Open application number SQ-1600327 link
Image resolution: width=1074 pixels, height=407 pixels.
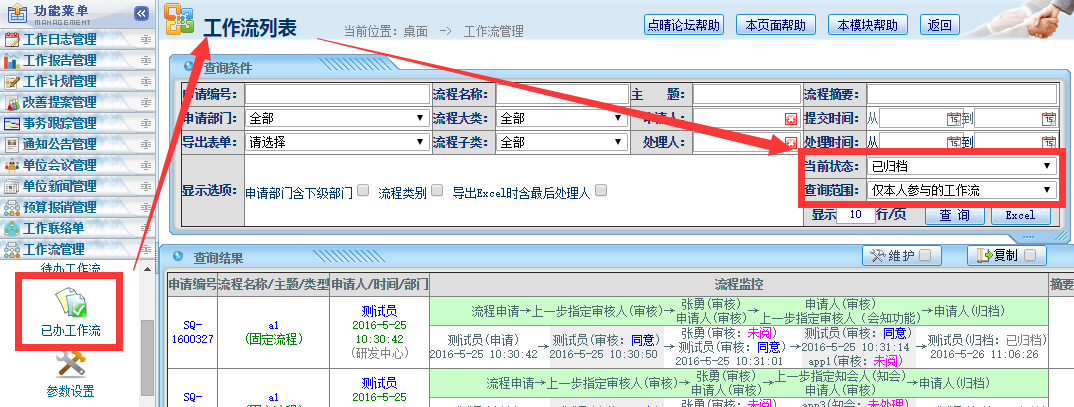pos(193,332)
